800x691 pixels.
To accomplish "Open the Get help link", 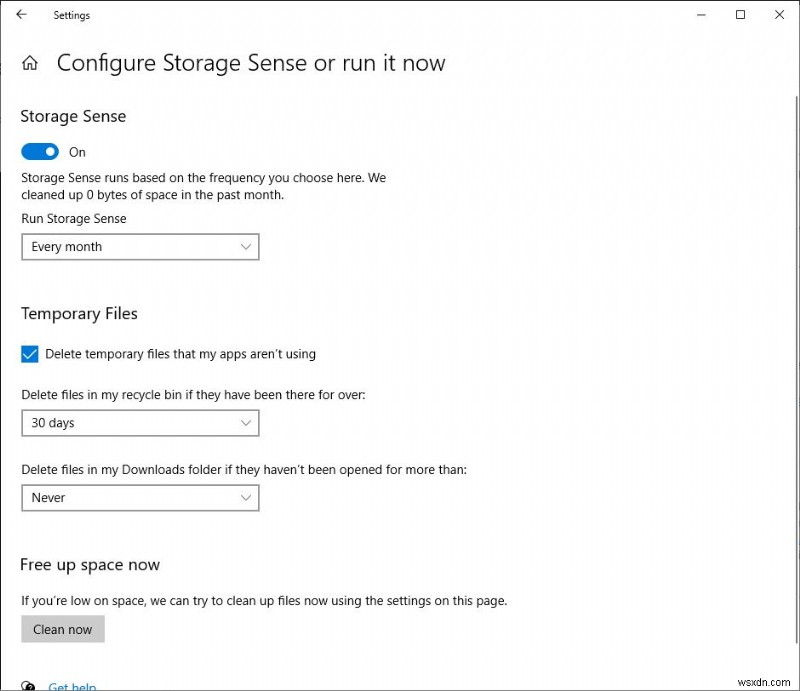I will coord(70,686).
